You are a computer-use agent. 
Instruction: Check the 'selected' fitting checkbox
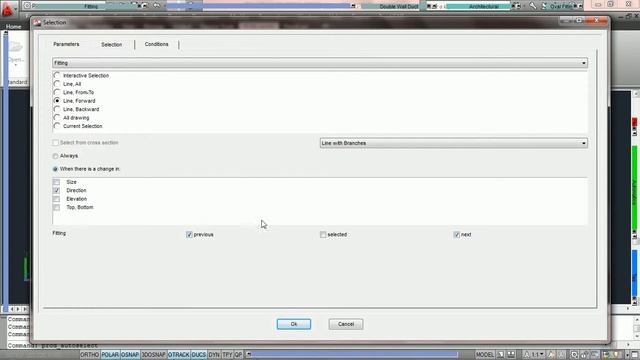323,235
